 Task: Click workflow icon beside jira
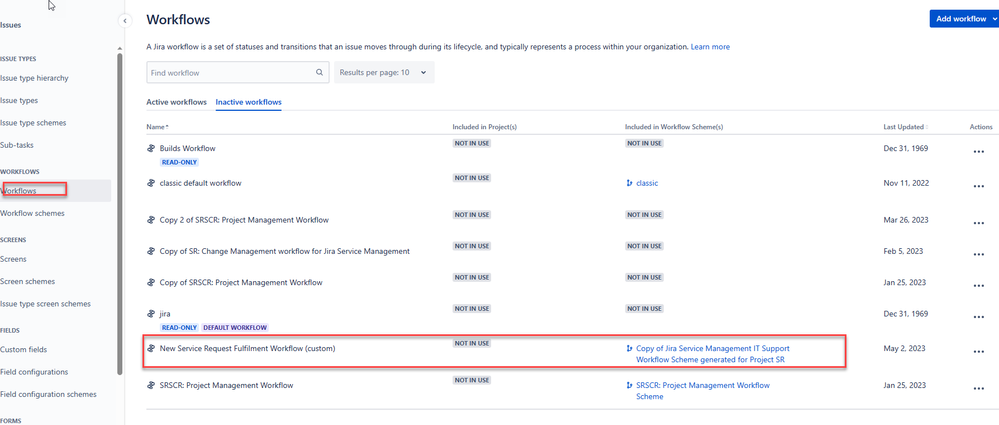152,313
